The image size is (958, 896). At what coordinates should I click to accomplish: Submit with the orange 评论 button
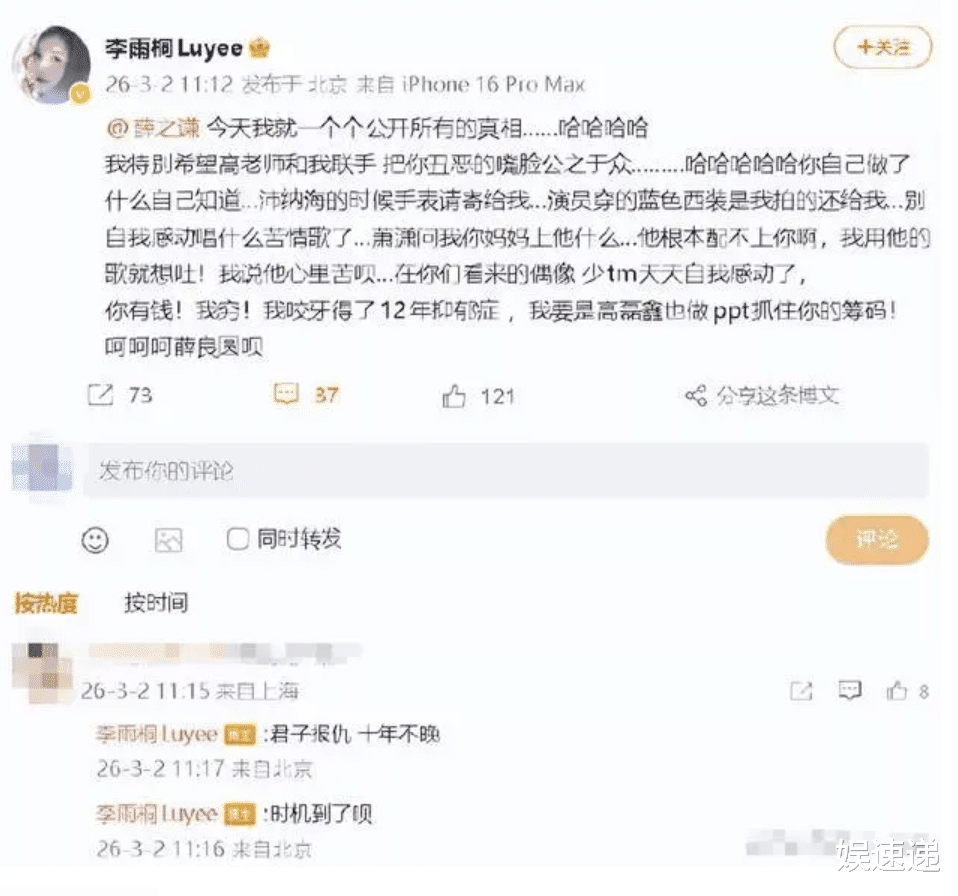point(877,539)
